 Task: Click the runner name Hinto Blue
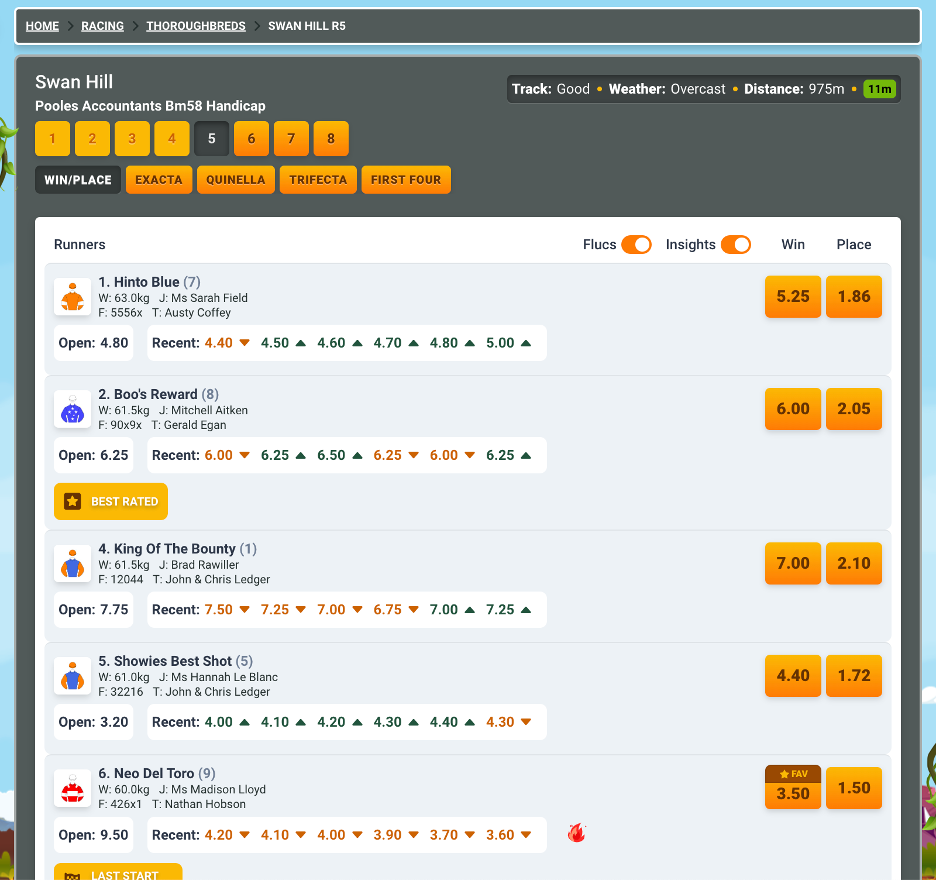(146, 282)
